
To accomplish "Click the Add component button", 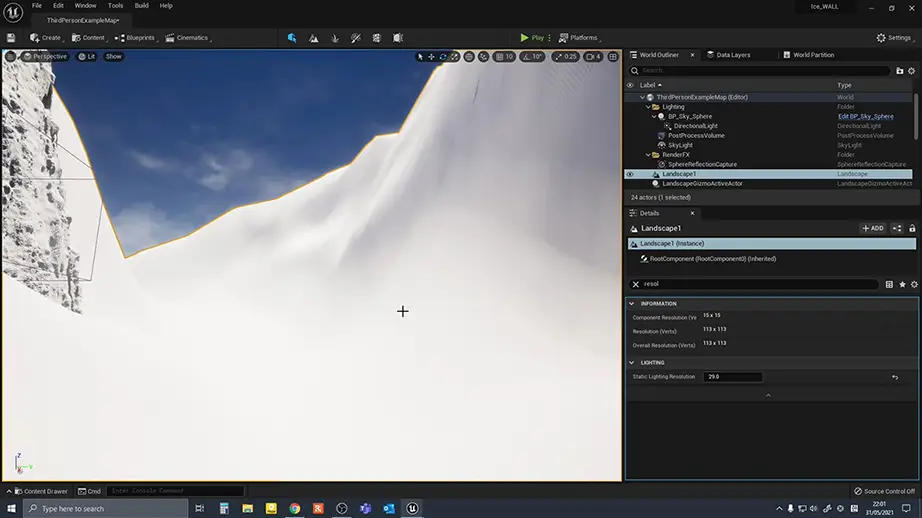I will [873, 228].
